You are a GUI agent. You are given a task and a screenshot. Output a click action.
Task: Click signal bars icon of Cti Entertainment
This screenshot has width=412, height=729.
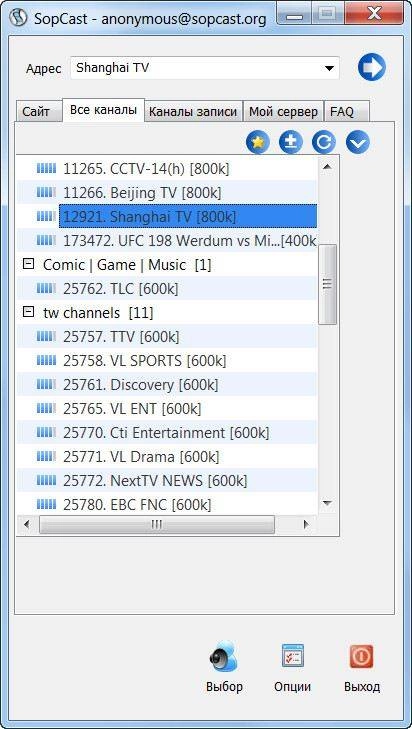46,433
